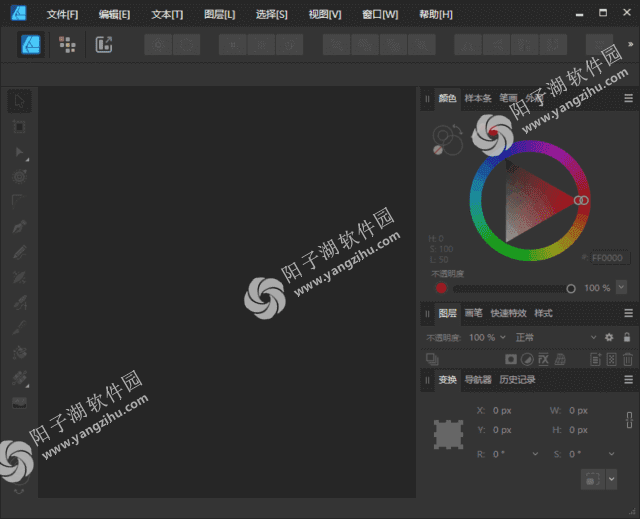Click the grid icon next to fx
This screenshot has width=640, height=519.
click(x=560, y=359)
